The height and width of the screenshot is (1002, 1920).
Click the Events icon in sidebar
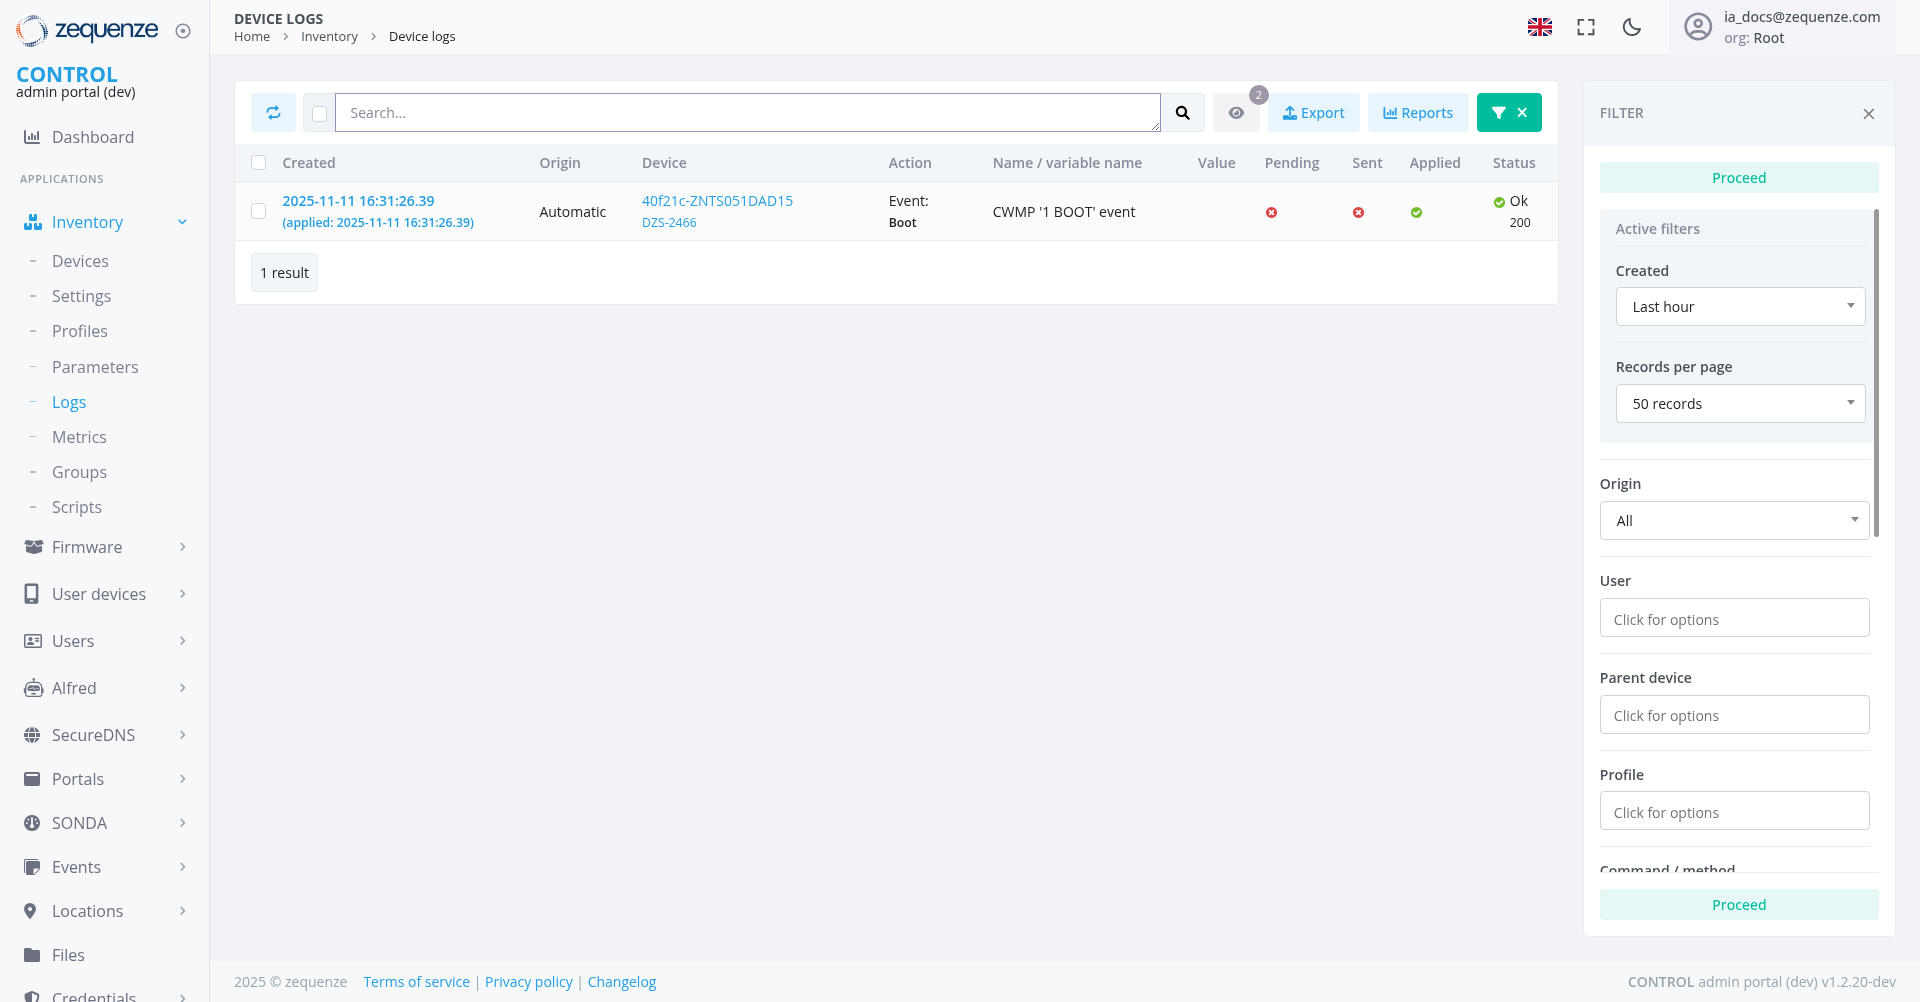click(x=32, y=867)
